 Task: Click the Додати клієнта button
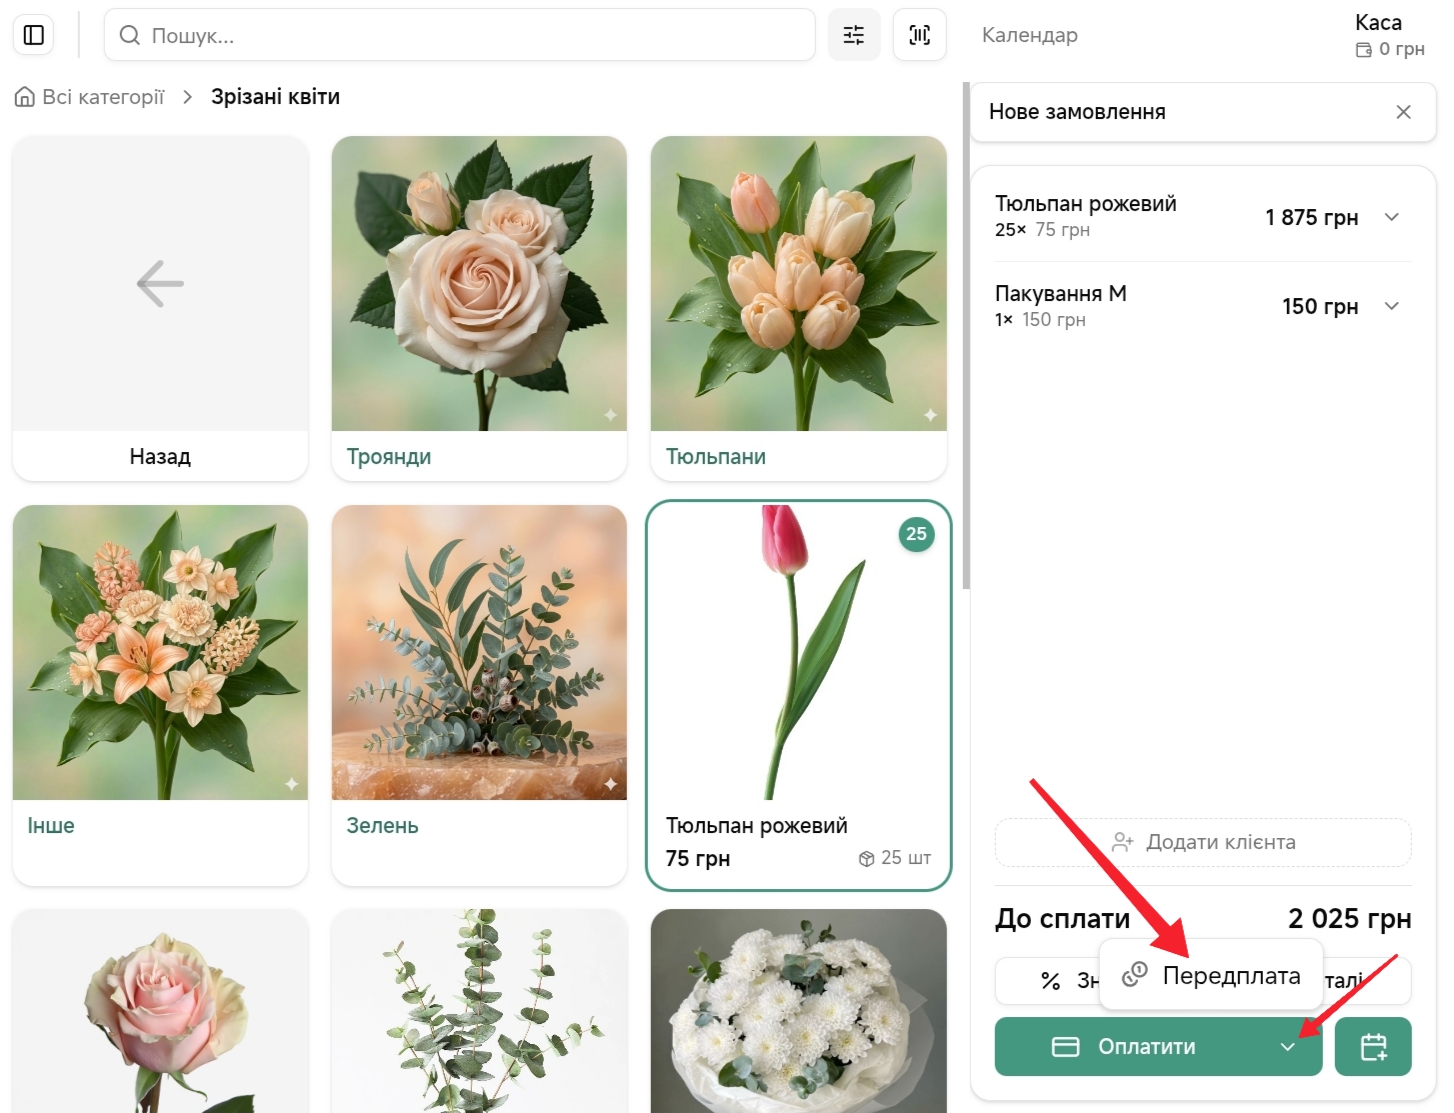(x=1203, y=842)
